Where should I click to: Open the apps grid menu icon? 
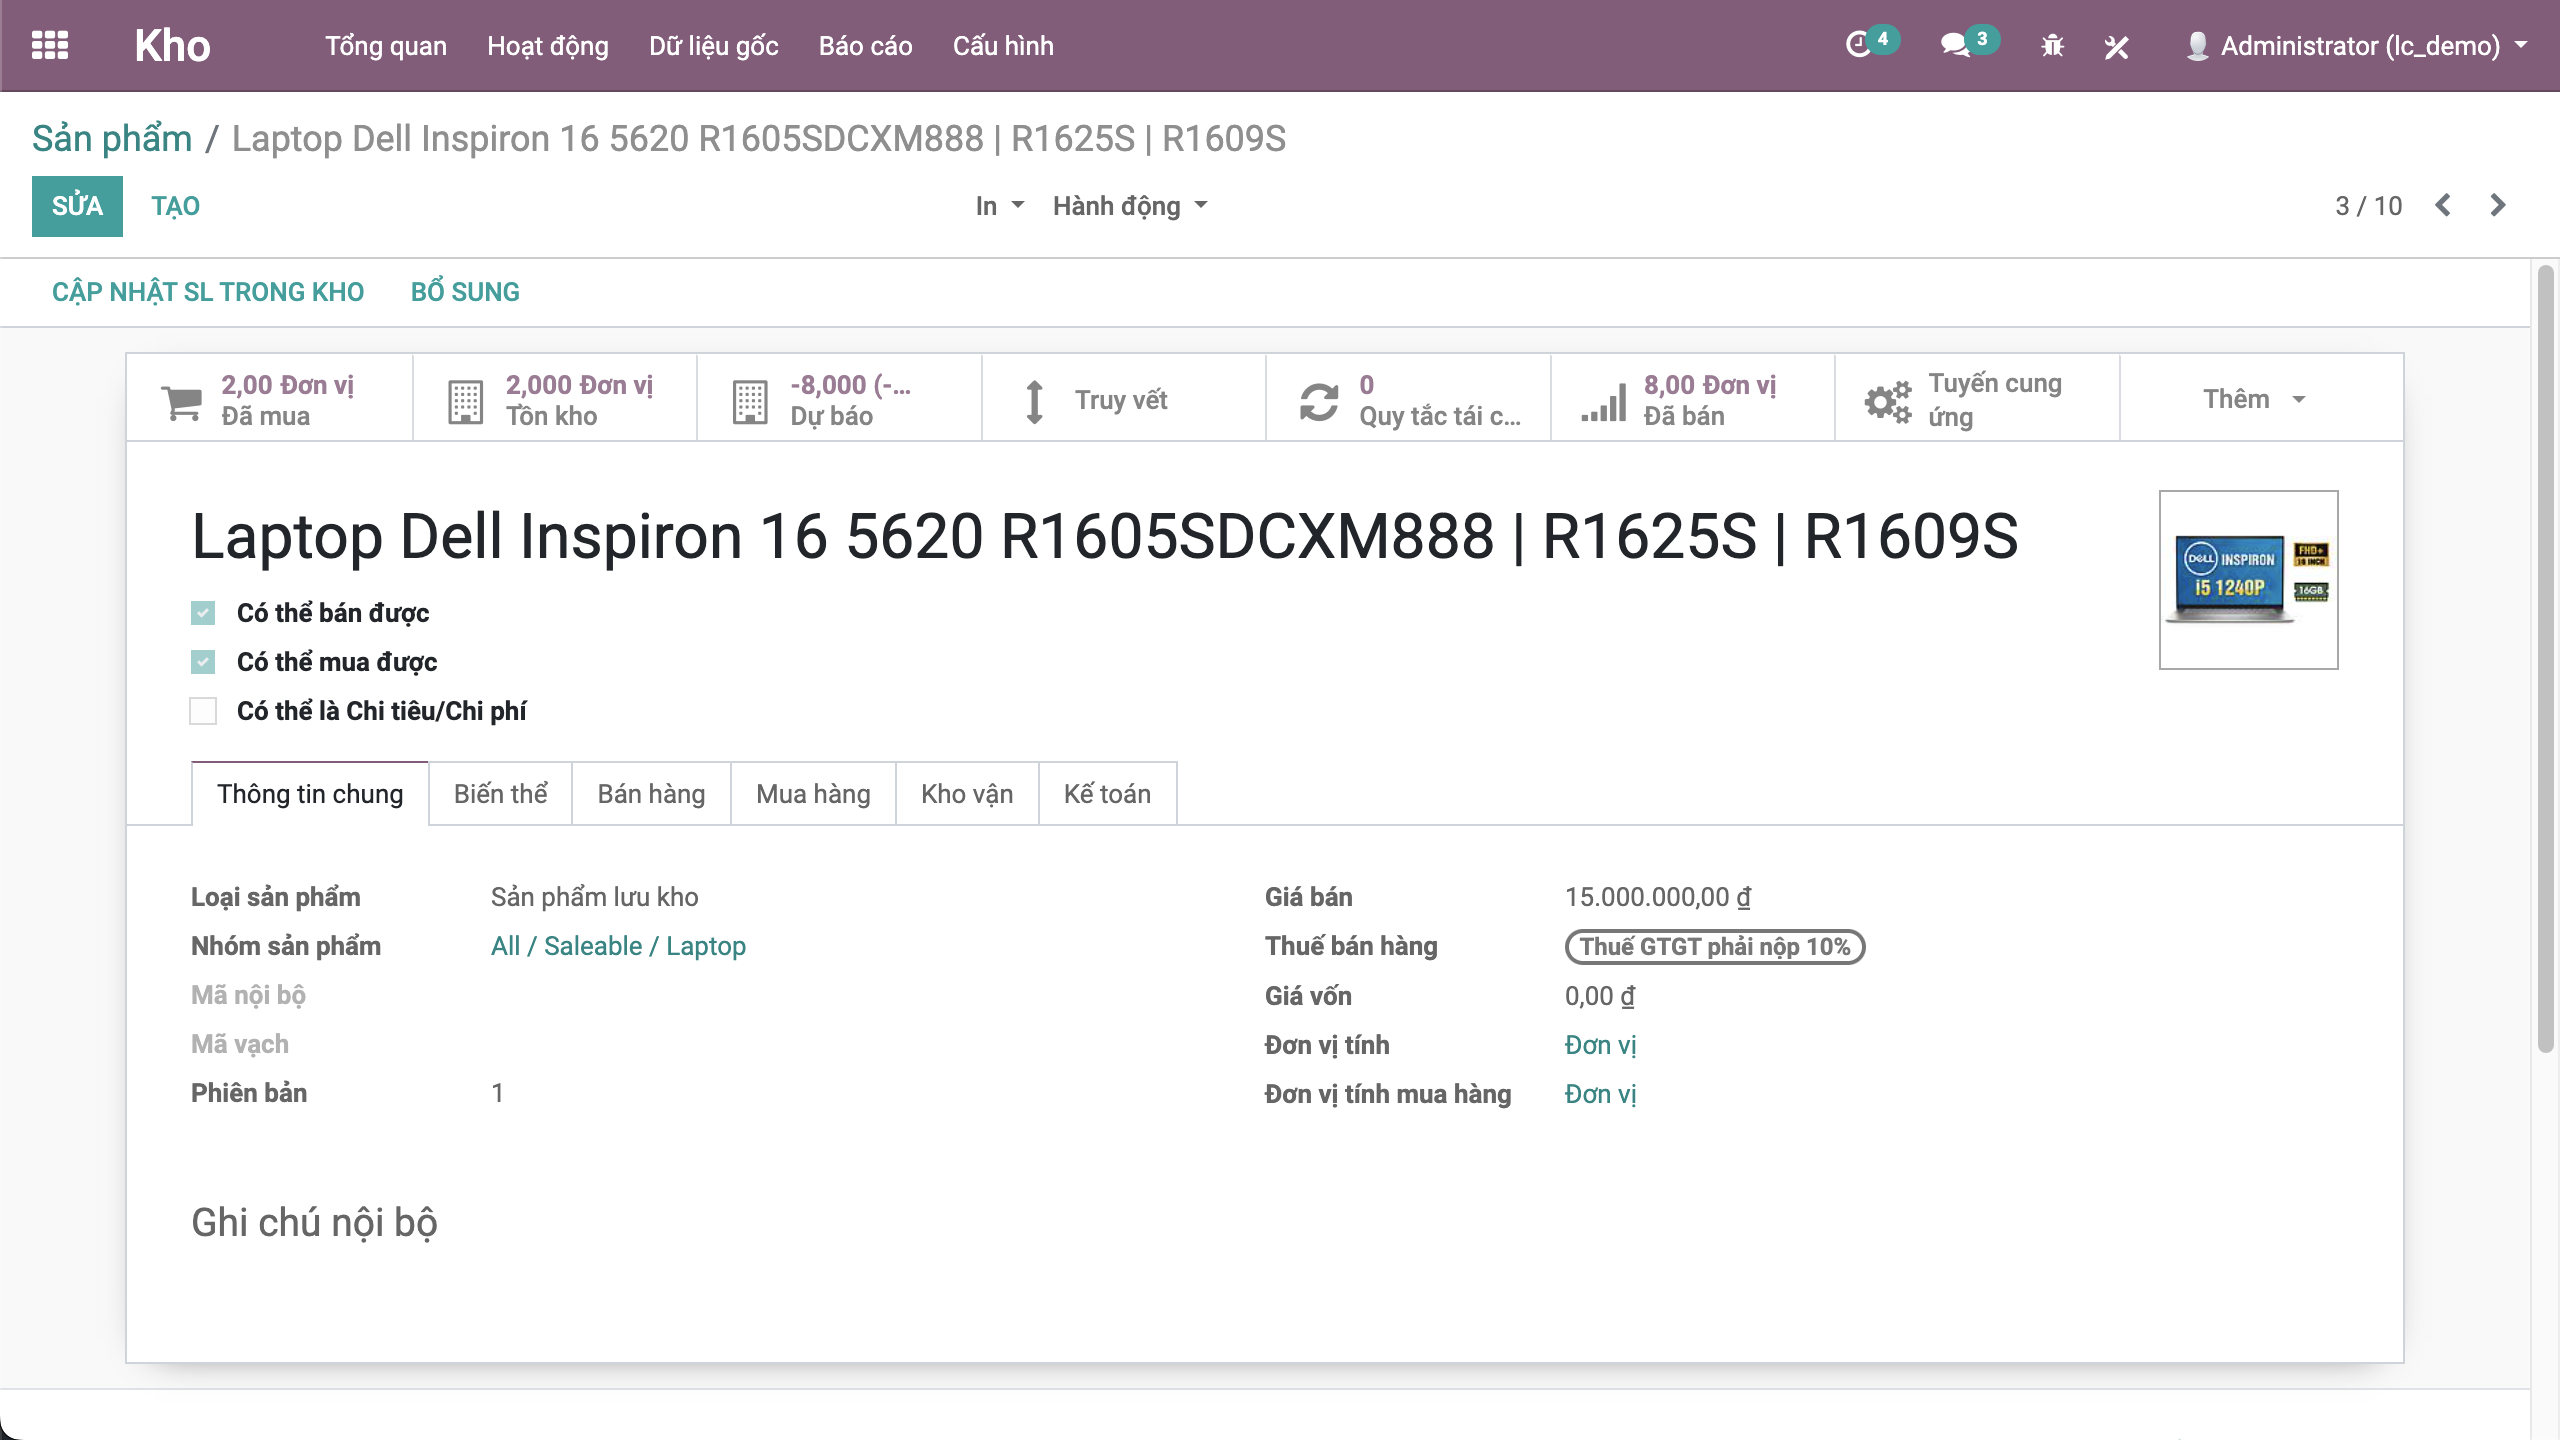(50, 46)
